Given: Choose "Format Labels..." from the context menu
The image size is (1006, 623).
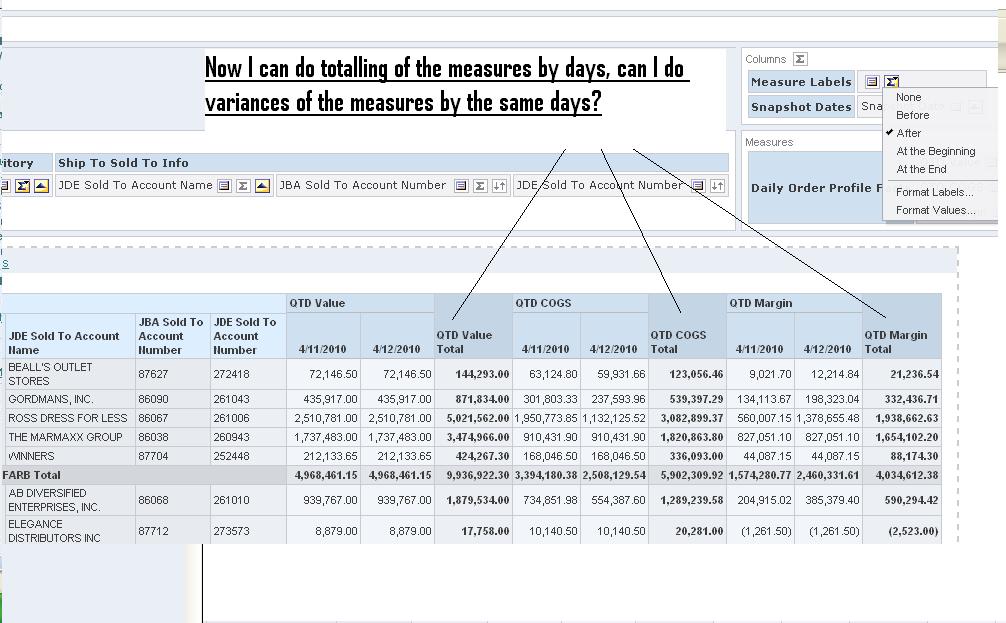Looking at the screenshot, I should click(x=933, y=192).
